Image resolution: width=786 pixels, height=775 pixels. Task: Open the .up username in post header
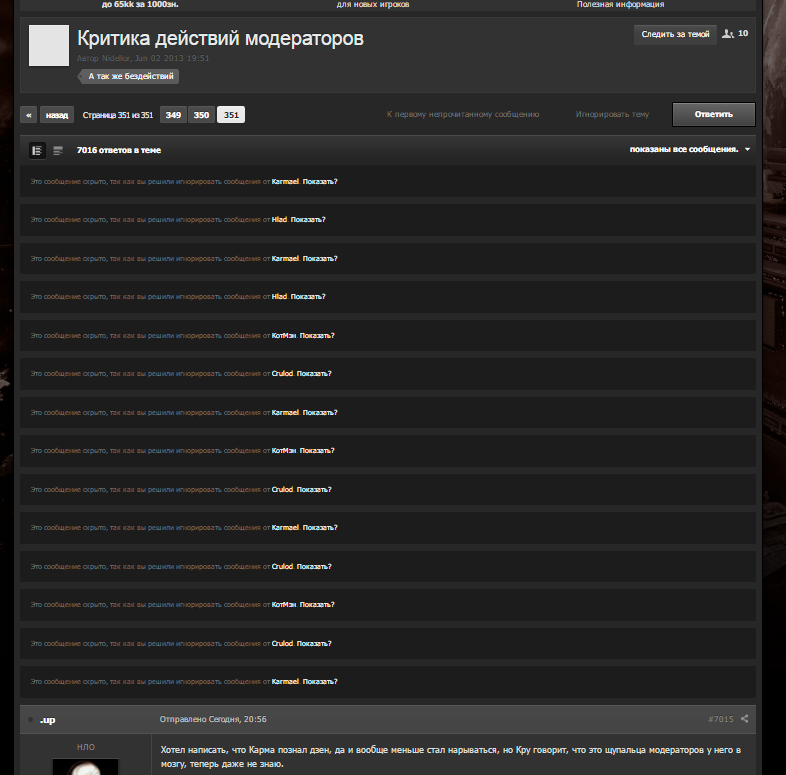[47, 720]
